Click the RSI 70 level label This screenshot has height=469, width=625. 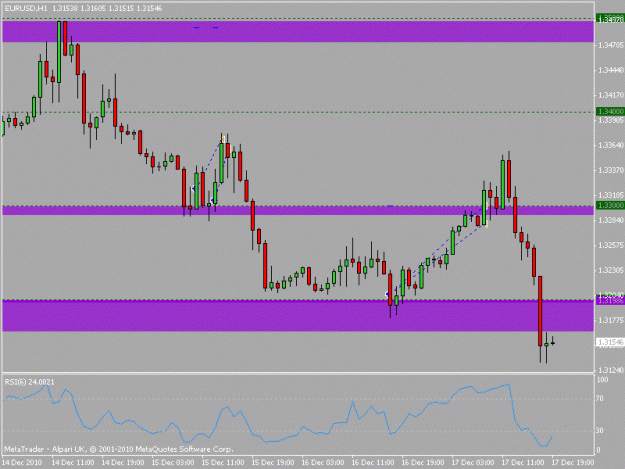(x=599, y=398)
